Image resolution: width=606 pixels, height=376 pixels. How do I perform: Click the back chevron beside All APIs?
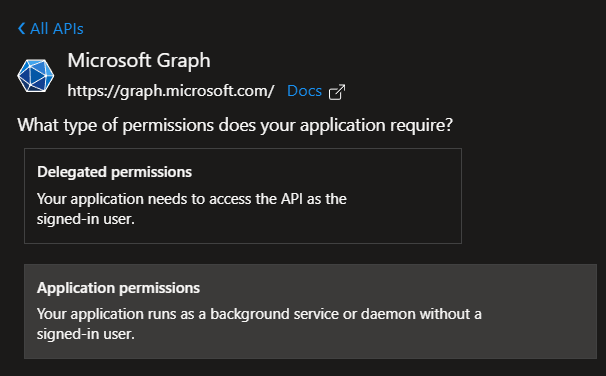22,29
